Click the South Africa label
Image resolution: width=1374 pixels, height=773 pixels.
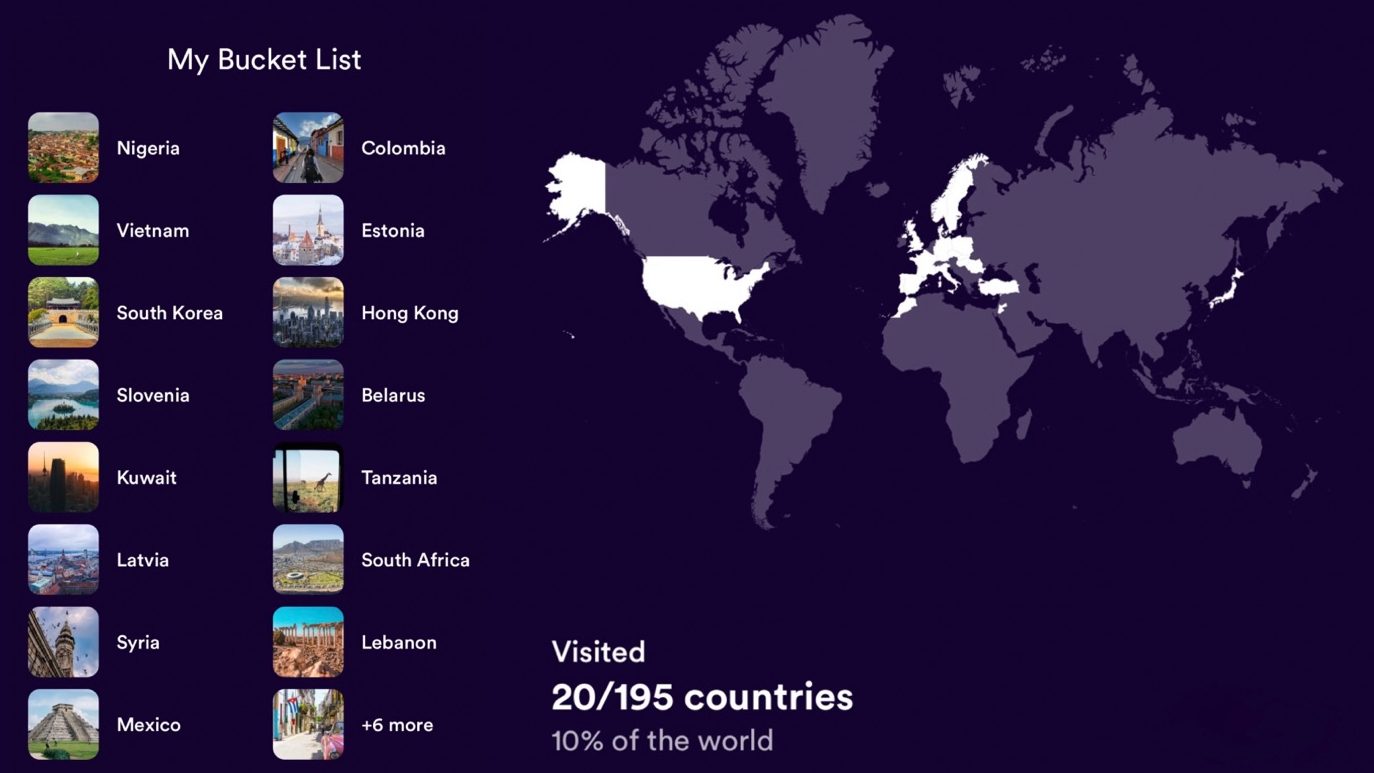click(x=415, y=560)
